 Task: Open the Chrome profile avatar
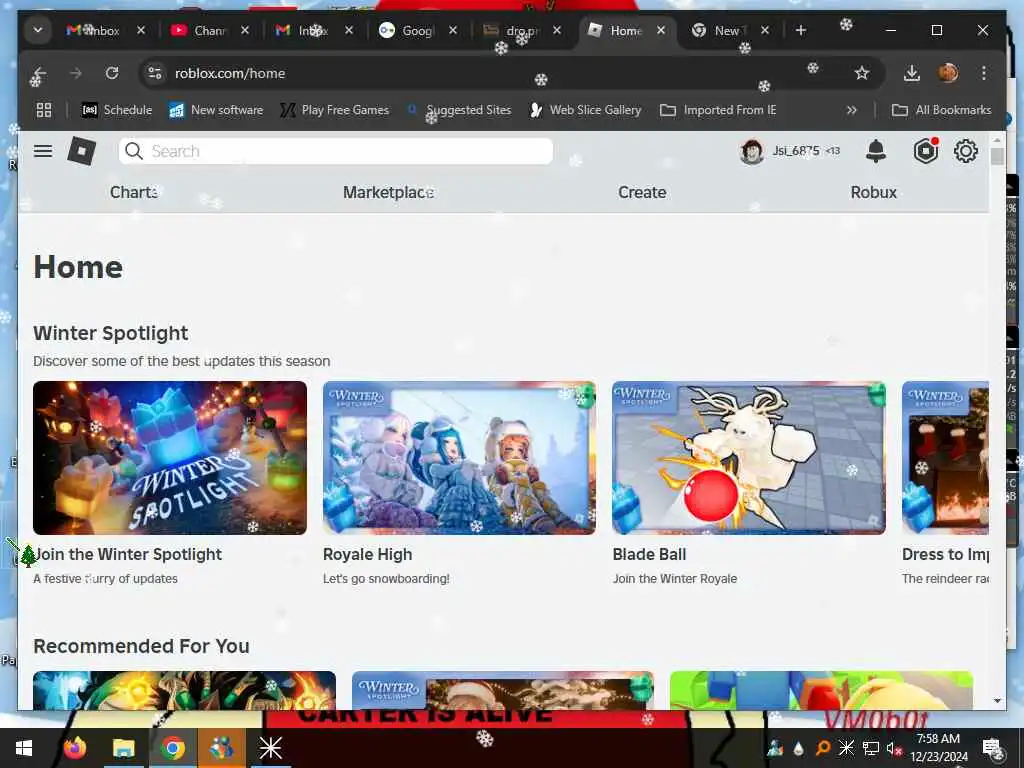pos(948,73)
